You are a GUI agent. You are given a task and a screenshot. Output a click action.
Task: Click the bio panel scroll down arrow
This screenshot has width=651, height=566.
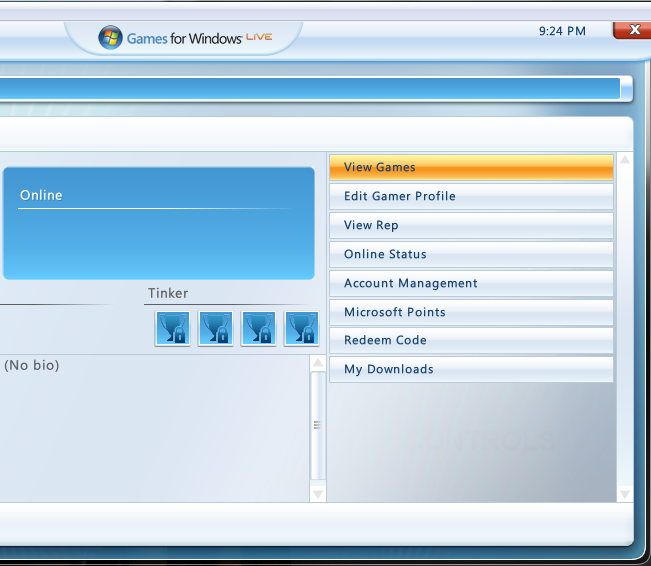(x=318, y=494)
